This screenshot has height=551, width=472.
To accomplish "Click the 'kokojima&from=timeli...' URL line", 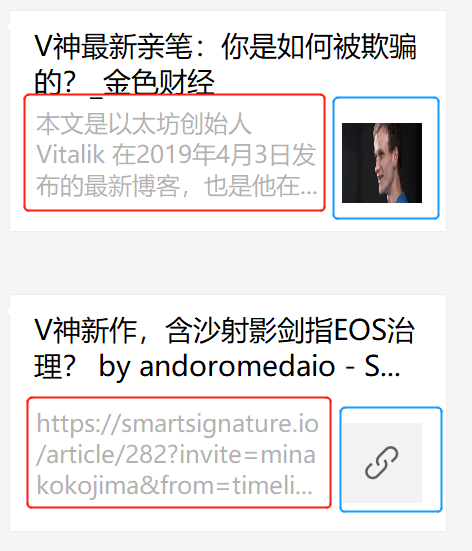I will click(174, 486).
